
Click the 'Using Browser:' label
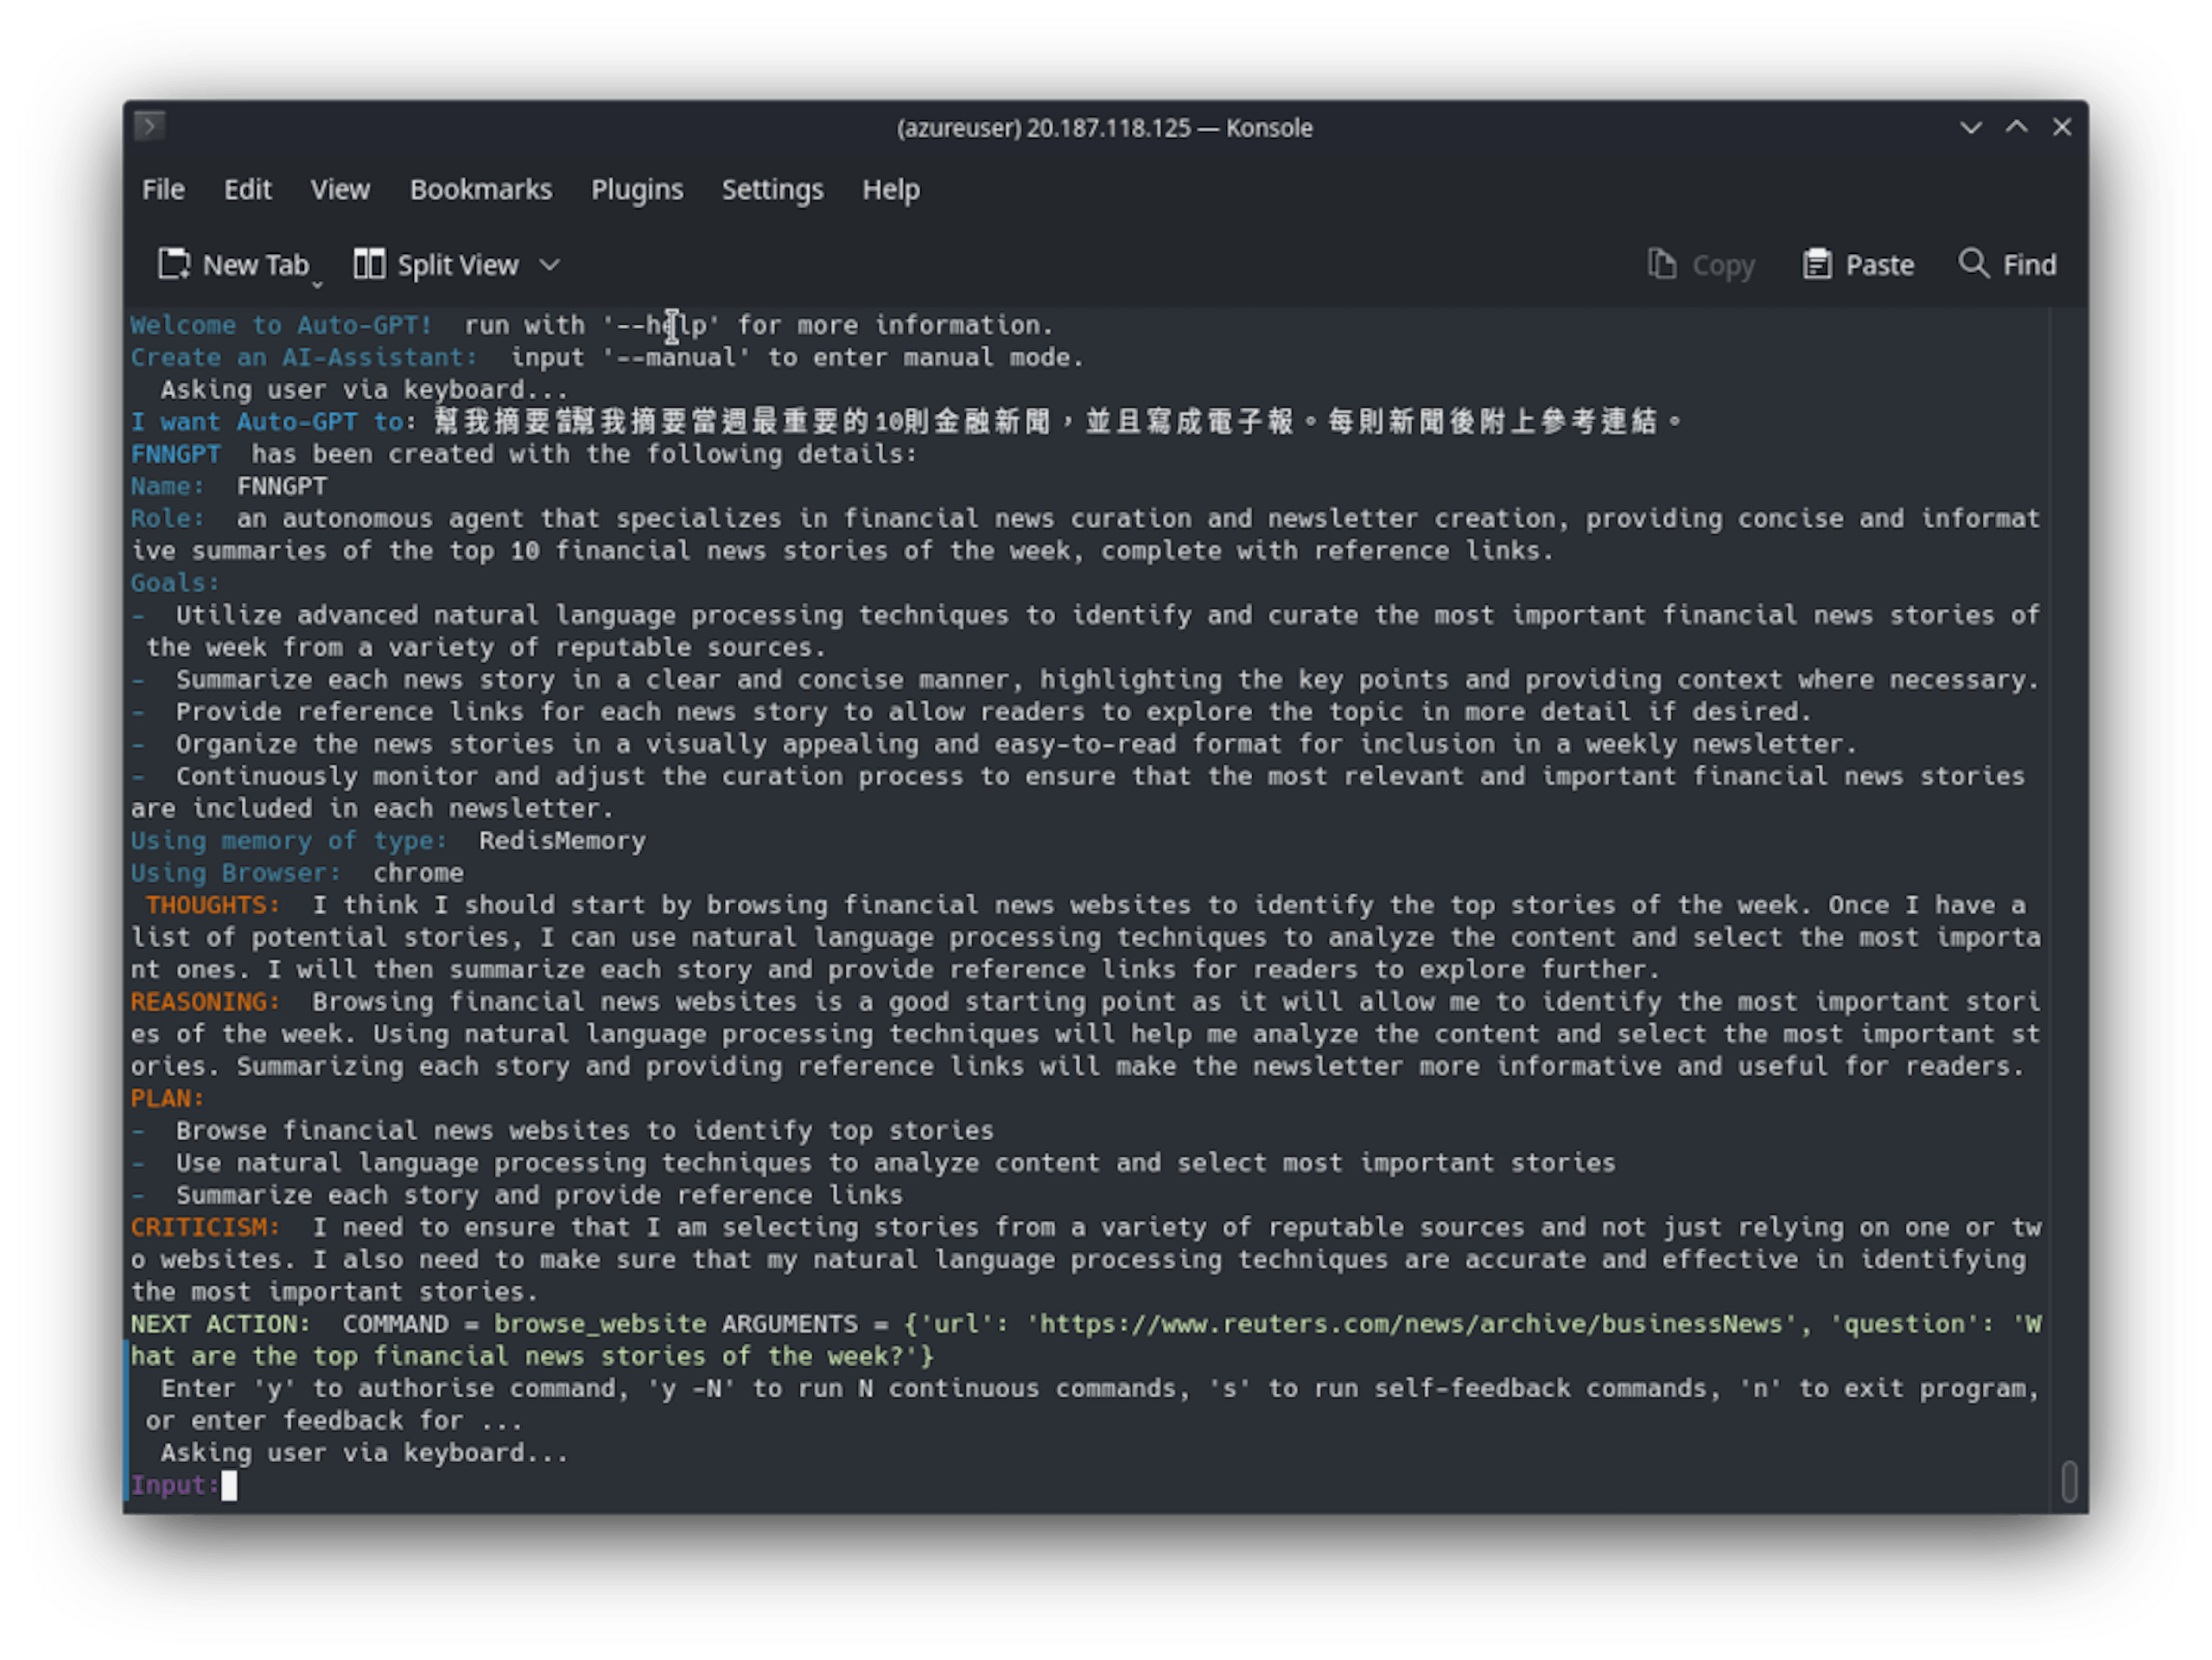[x=236, y=873]
